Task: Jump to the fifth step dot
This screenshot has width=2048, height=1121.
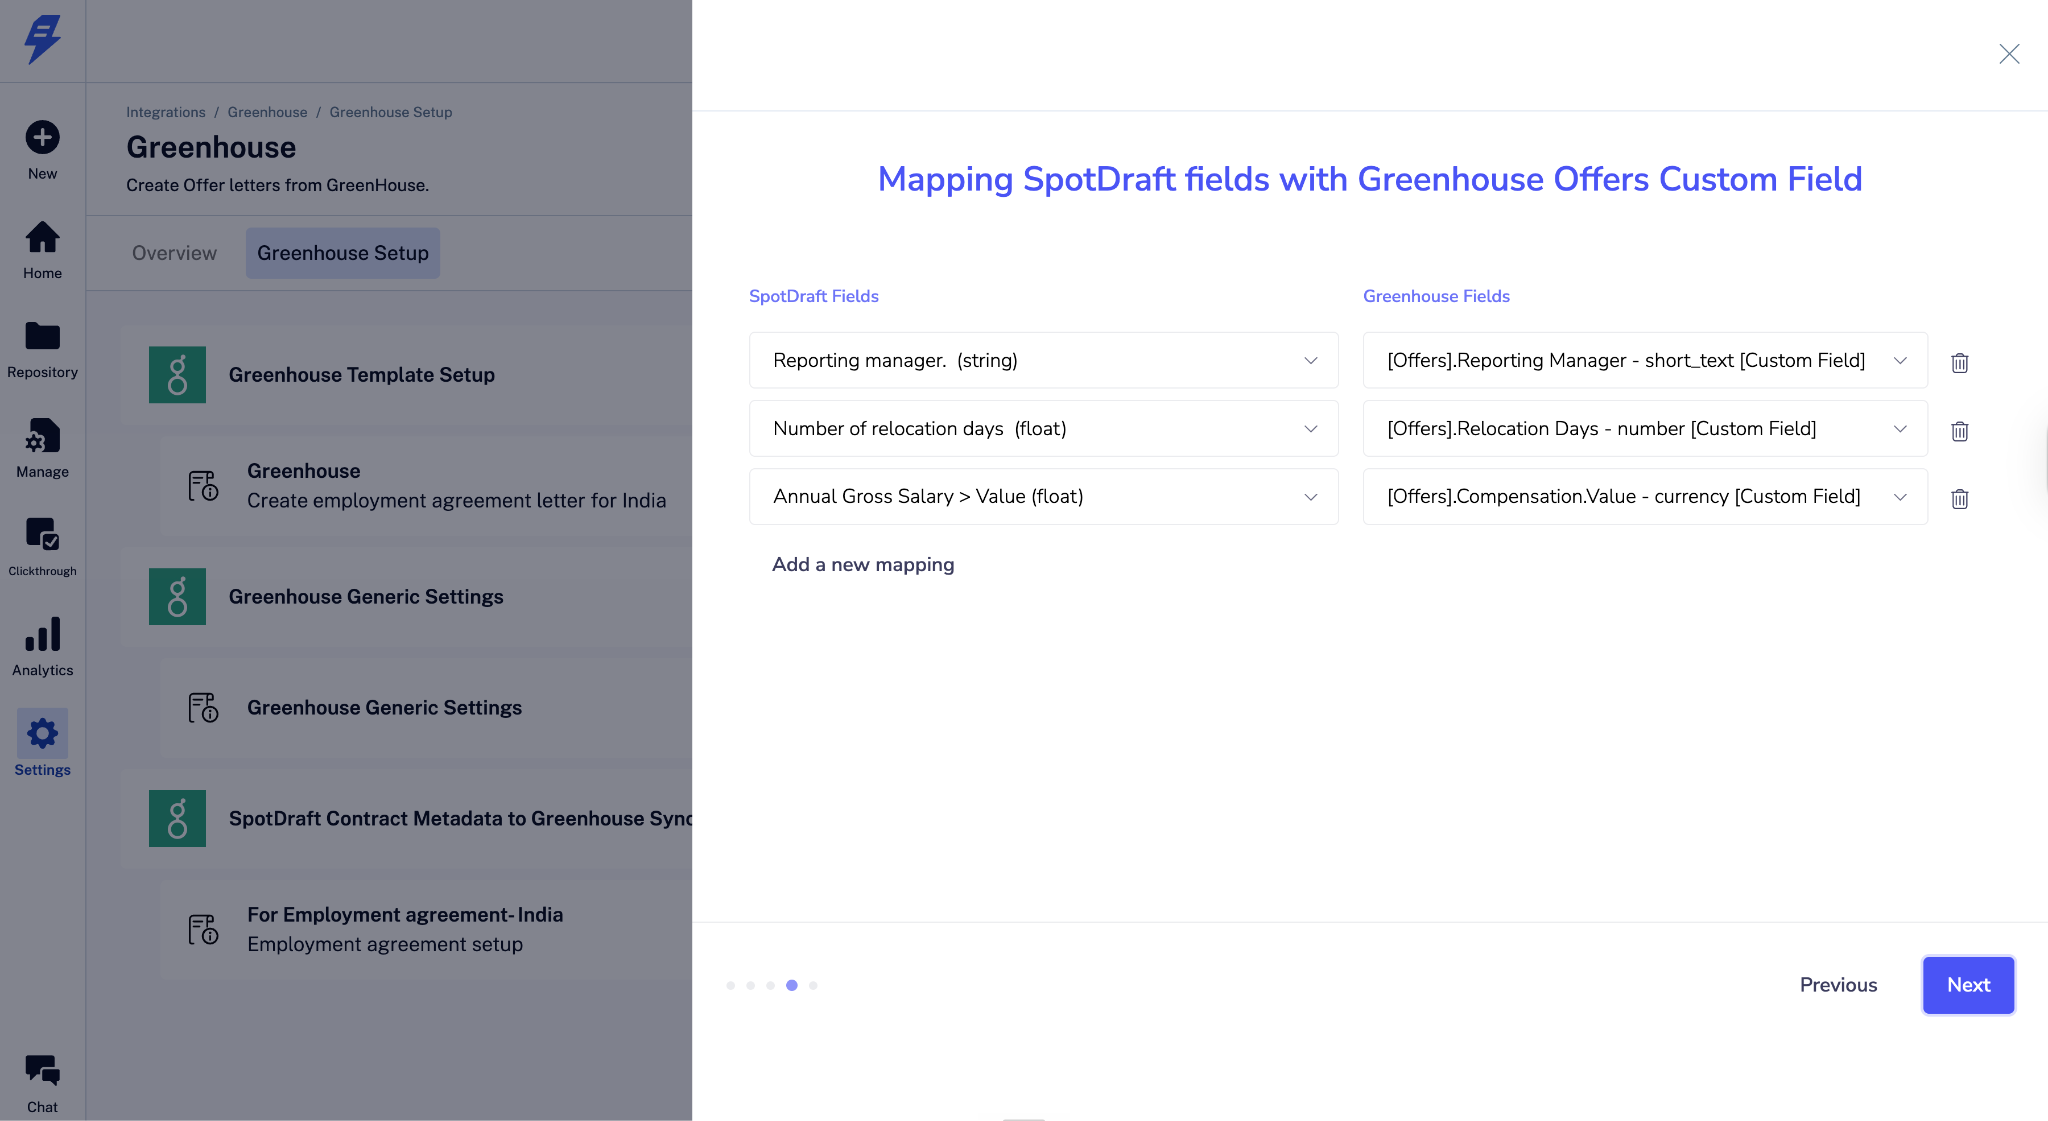Action: [x=814, y=986]
